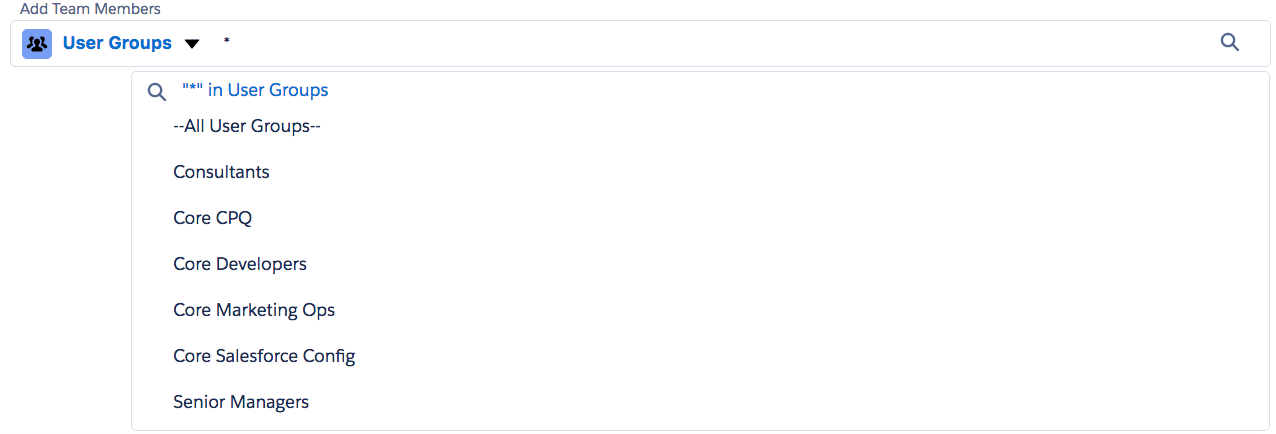
Task: Choose Consultants from the group list
Action: (x=221, y=172)
